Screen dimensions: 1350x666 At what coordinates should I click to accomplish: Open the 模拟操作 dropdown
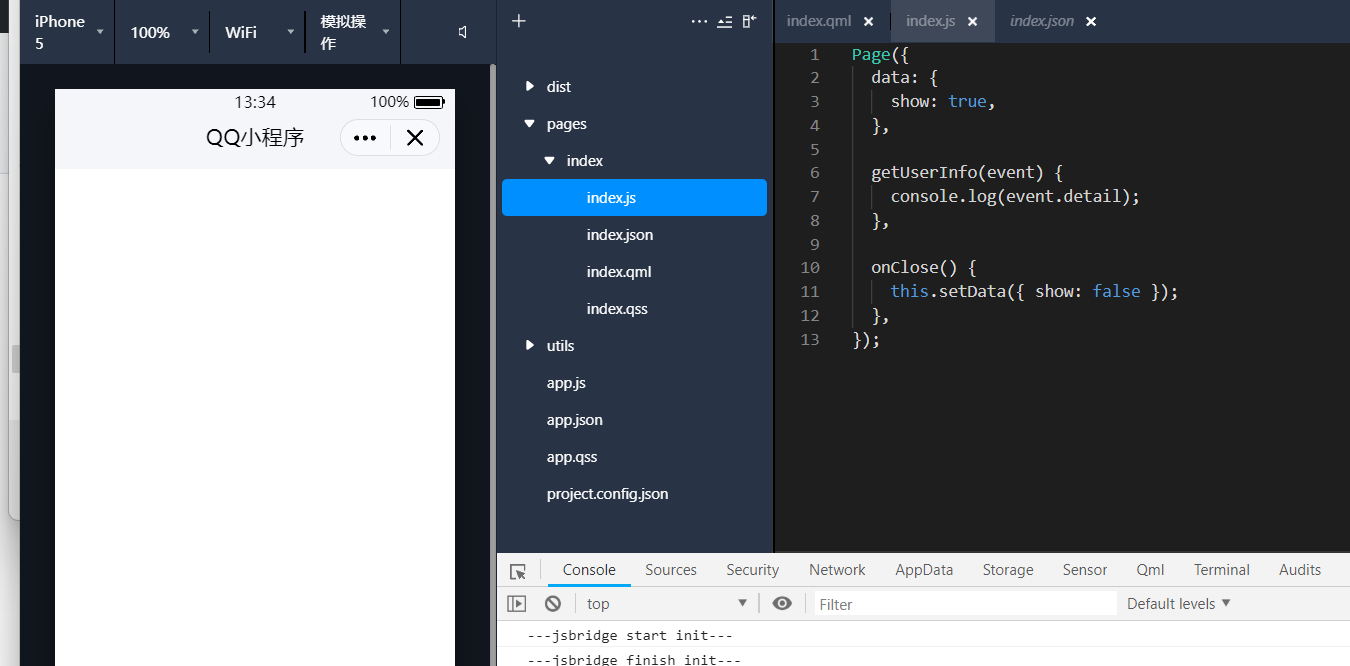tap(353, 32)
